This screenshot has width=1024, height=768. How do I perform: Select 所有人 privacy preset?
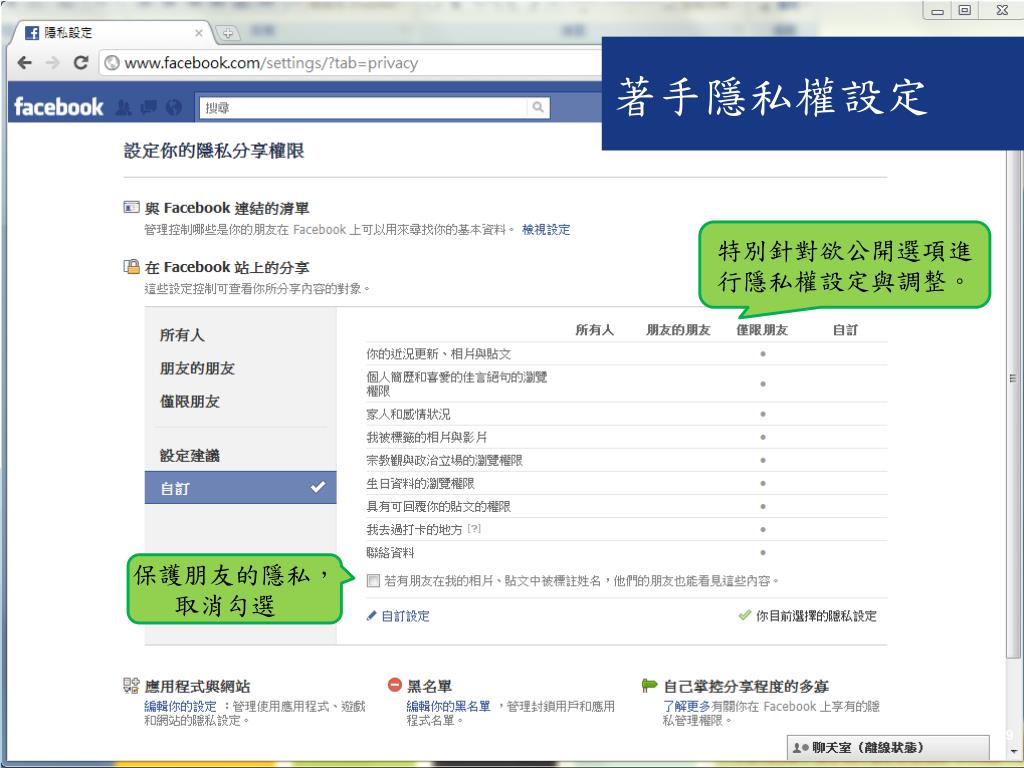[x=182, y=335]
